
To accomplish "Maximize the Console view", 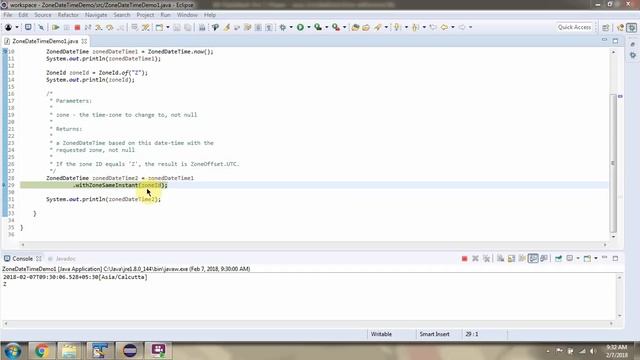I will [x=616, y=258].
